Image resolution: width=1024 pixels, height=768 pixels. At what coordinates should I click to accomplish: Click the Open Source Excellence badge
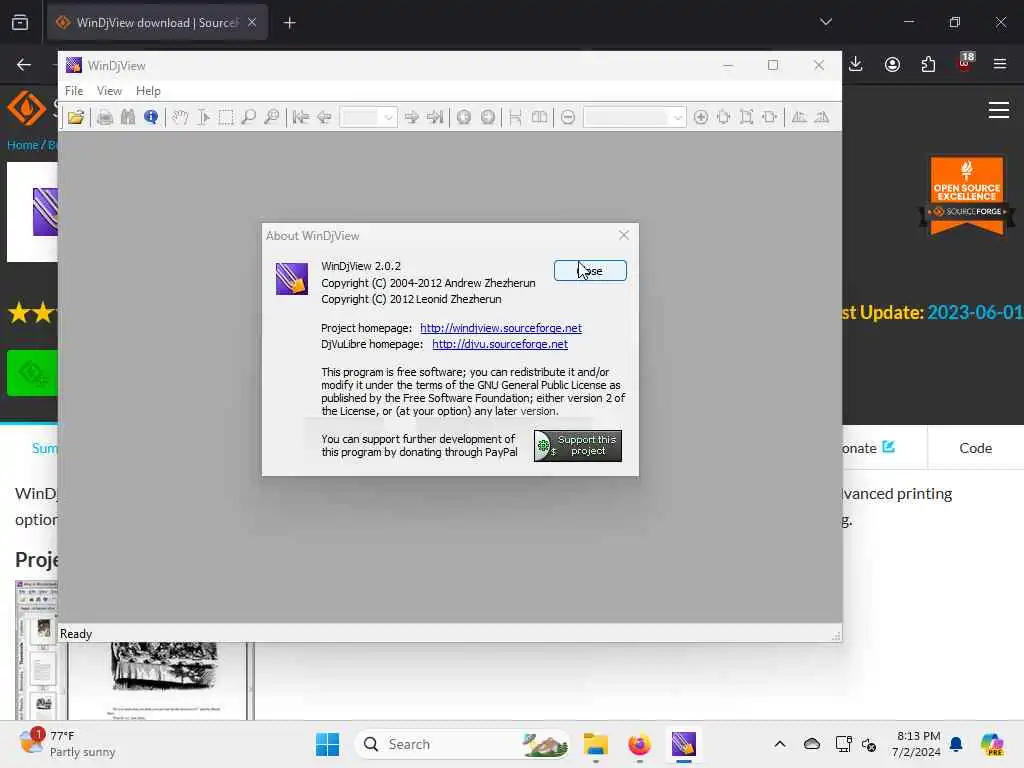tap(967, 195)
